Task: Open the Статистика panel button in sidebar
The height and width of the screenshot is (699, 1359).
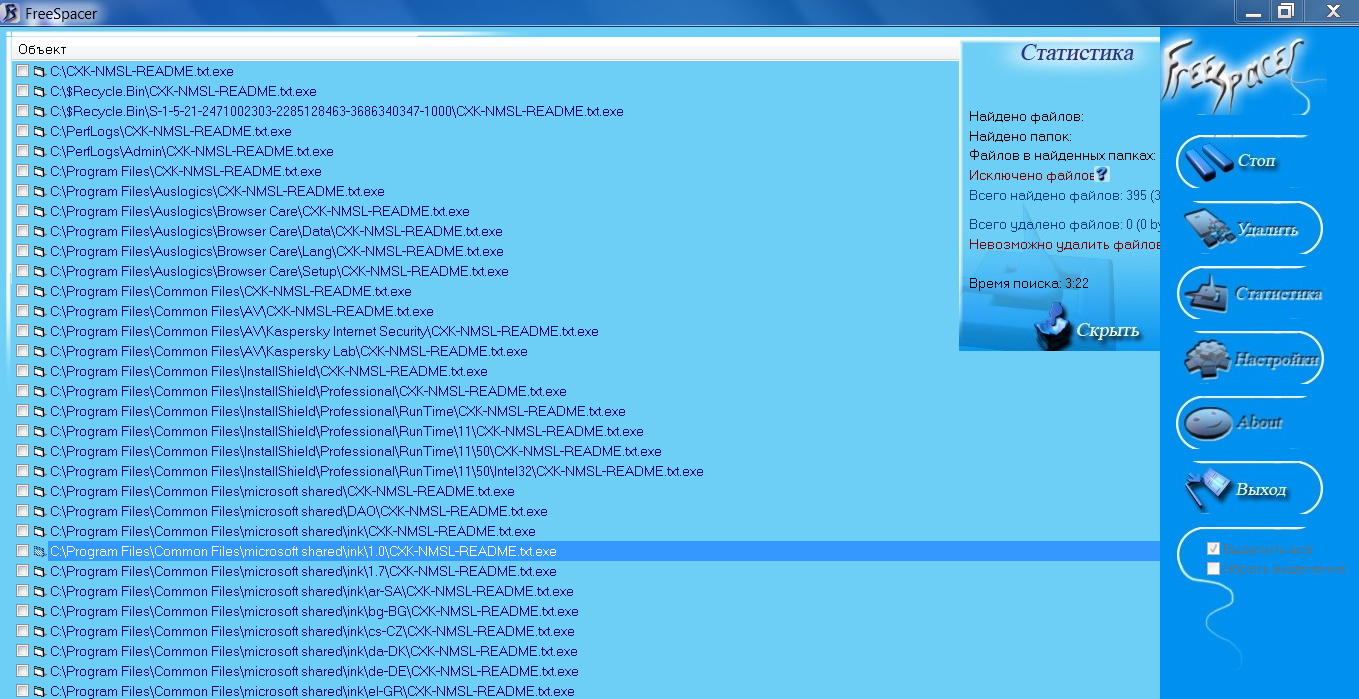Action: coord(1248,293)
